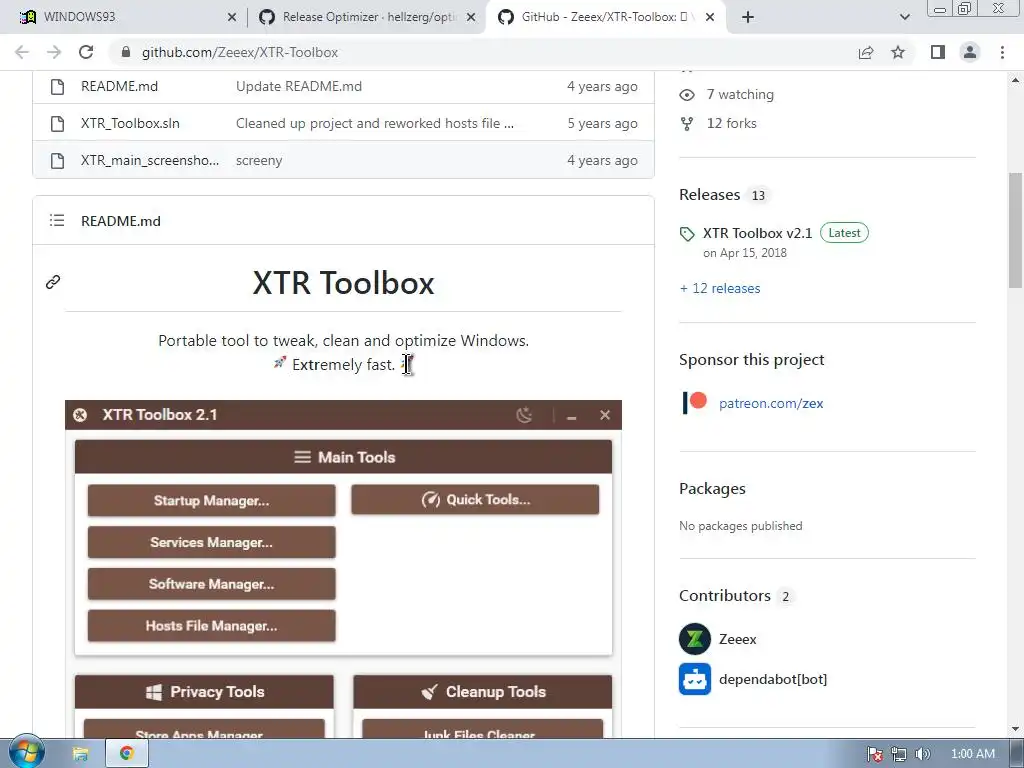Open Zeeex contributor profile
Viewport: 1024px width, 768px height.
pos(737,639)
